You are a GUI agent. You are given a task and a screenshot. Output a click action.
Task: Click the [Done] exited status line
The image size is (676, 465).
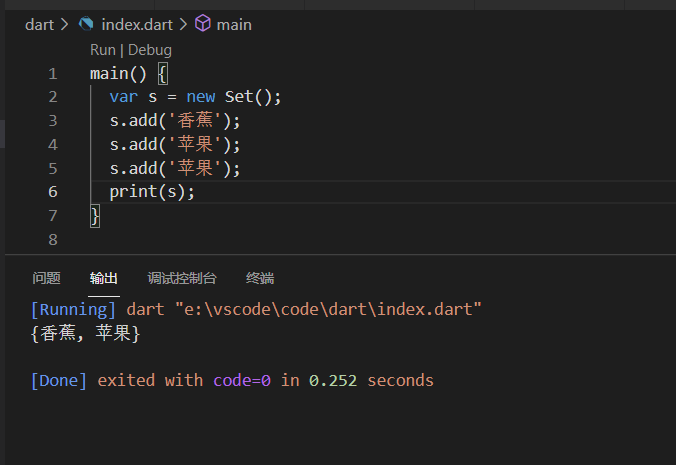point(232,381)
